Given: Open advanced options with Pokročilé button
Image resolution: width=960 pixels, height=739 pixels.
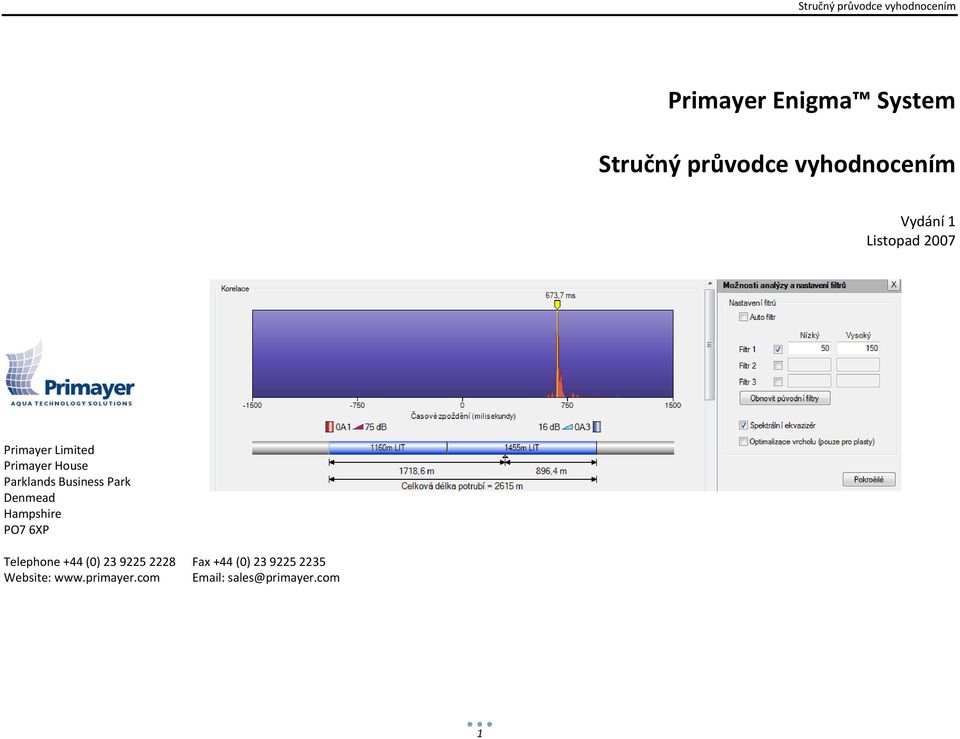Looking at the screenshot, I should click(869, 479).
